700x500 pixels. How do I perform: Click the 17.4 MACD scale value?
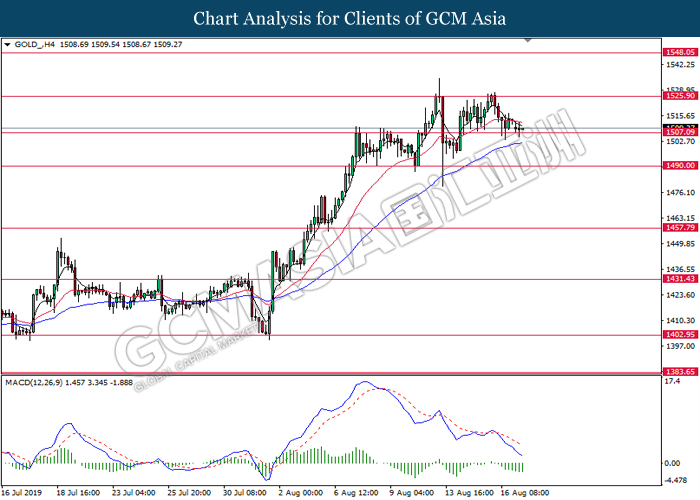[x=672, y=382]
